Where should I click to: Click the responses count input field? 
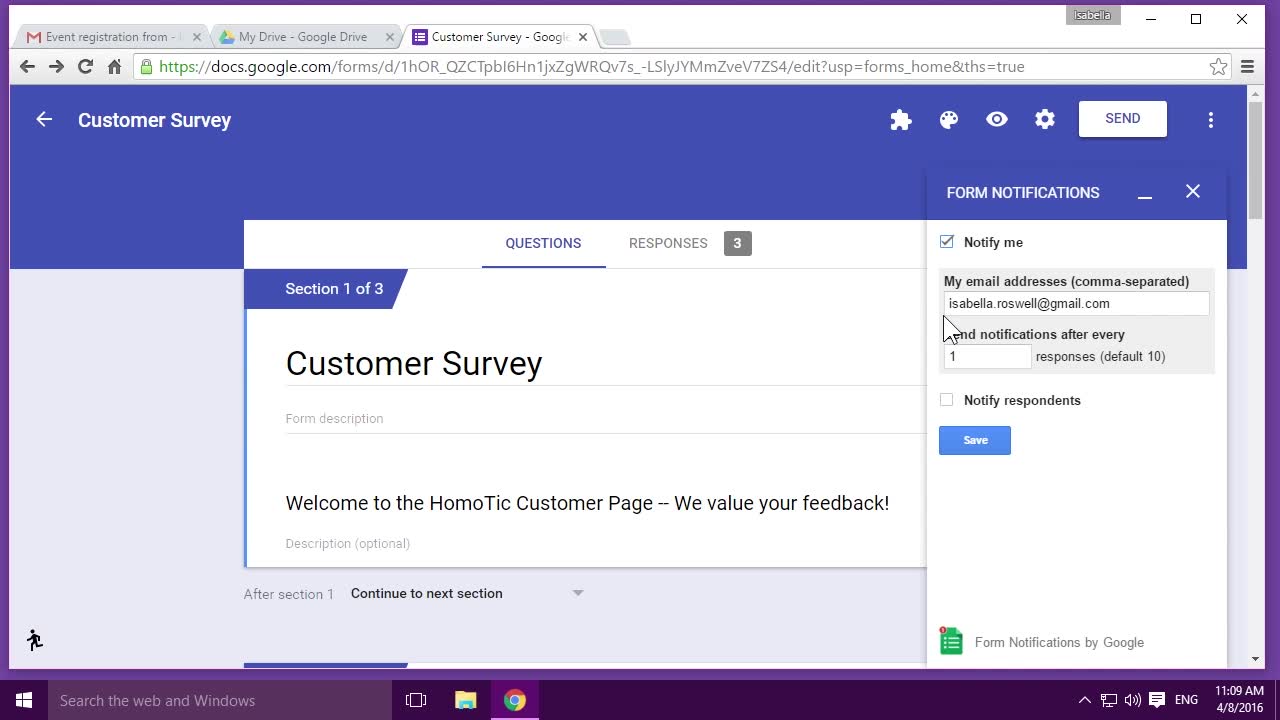(x=987, y=357)
